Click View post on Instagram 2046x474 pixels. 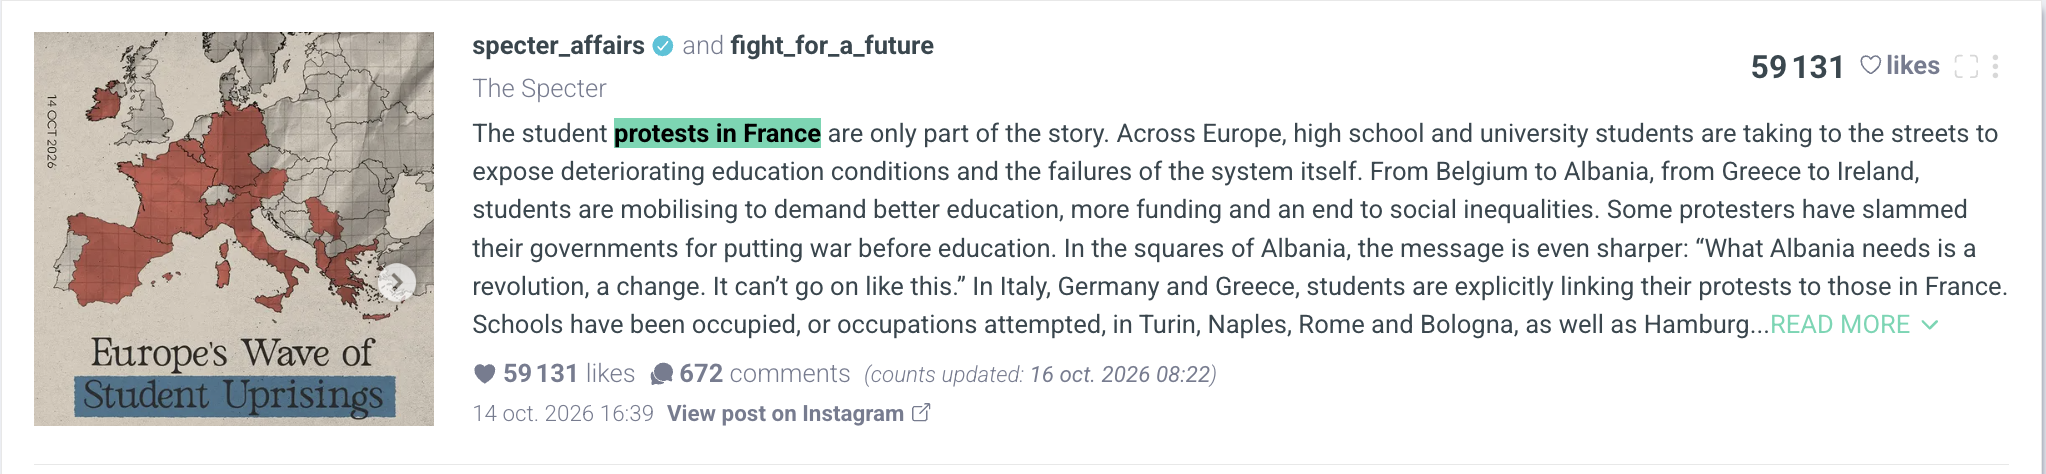coord(785,413)
